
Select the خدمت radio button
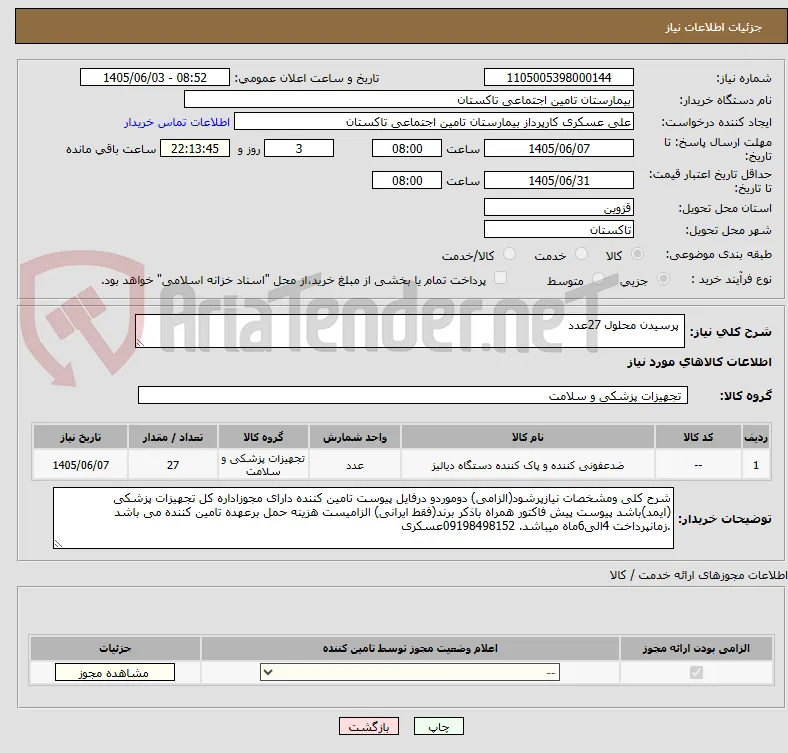(581, 254)
